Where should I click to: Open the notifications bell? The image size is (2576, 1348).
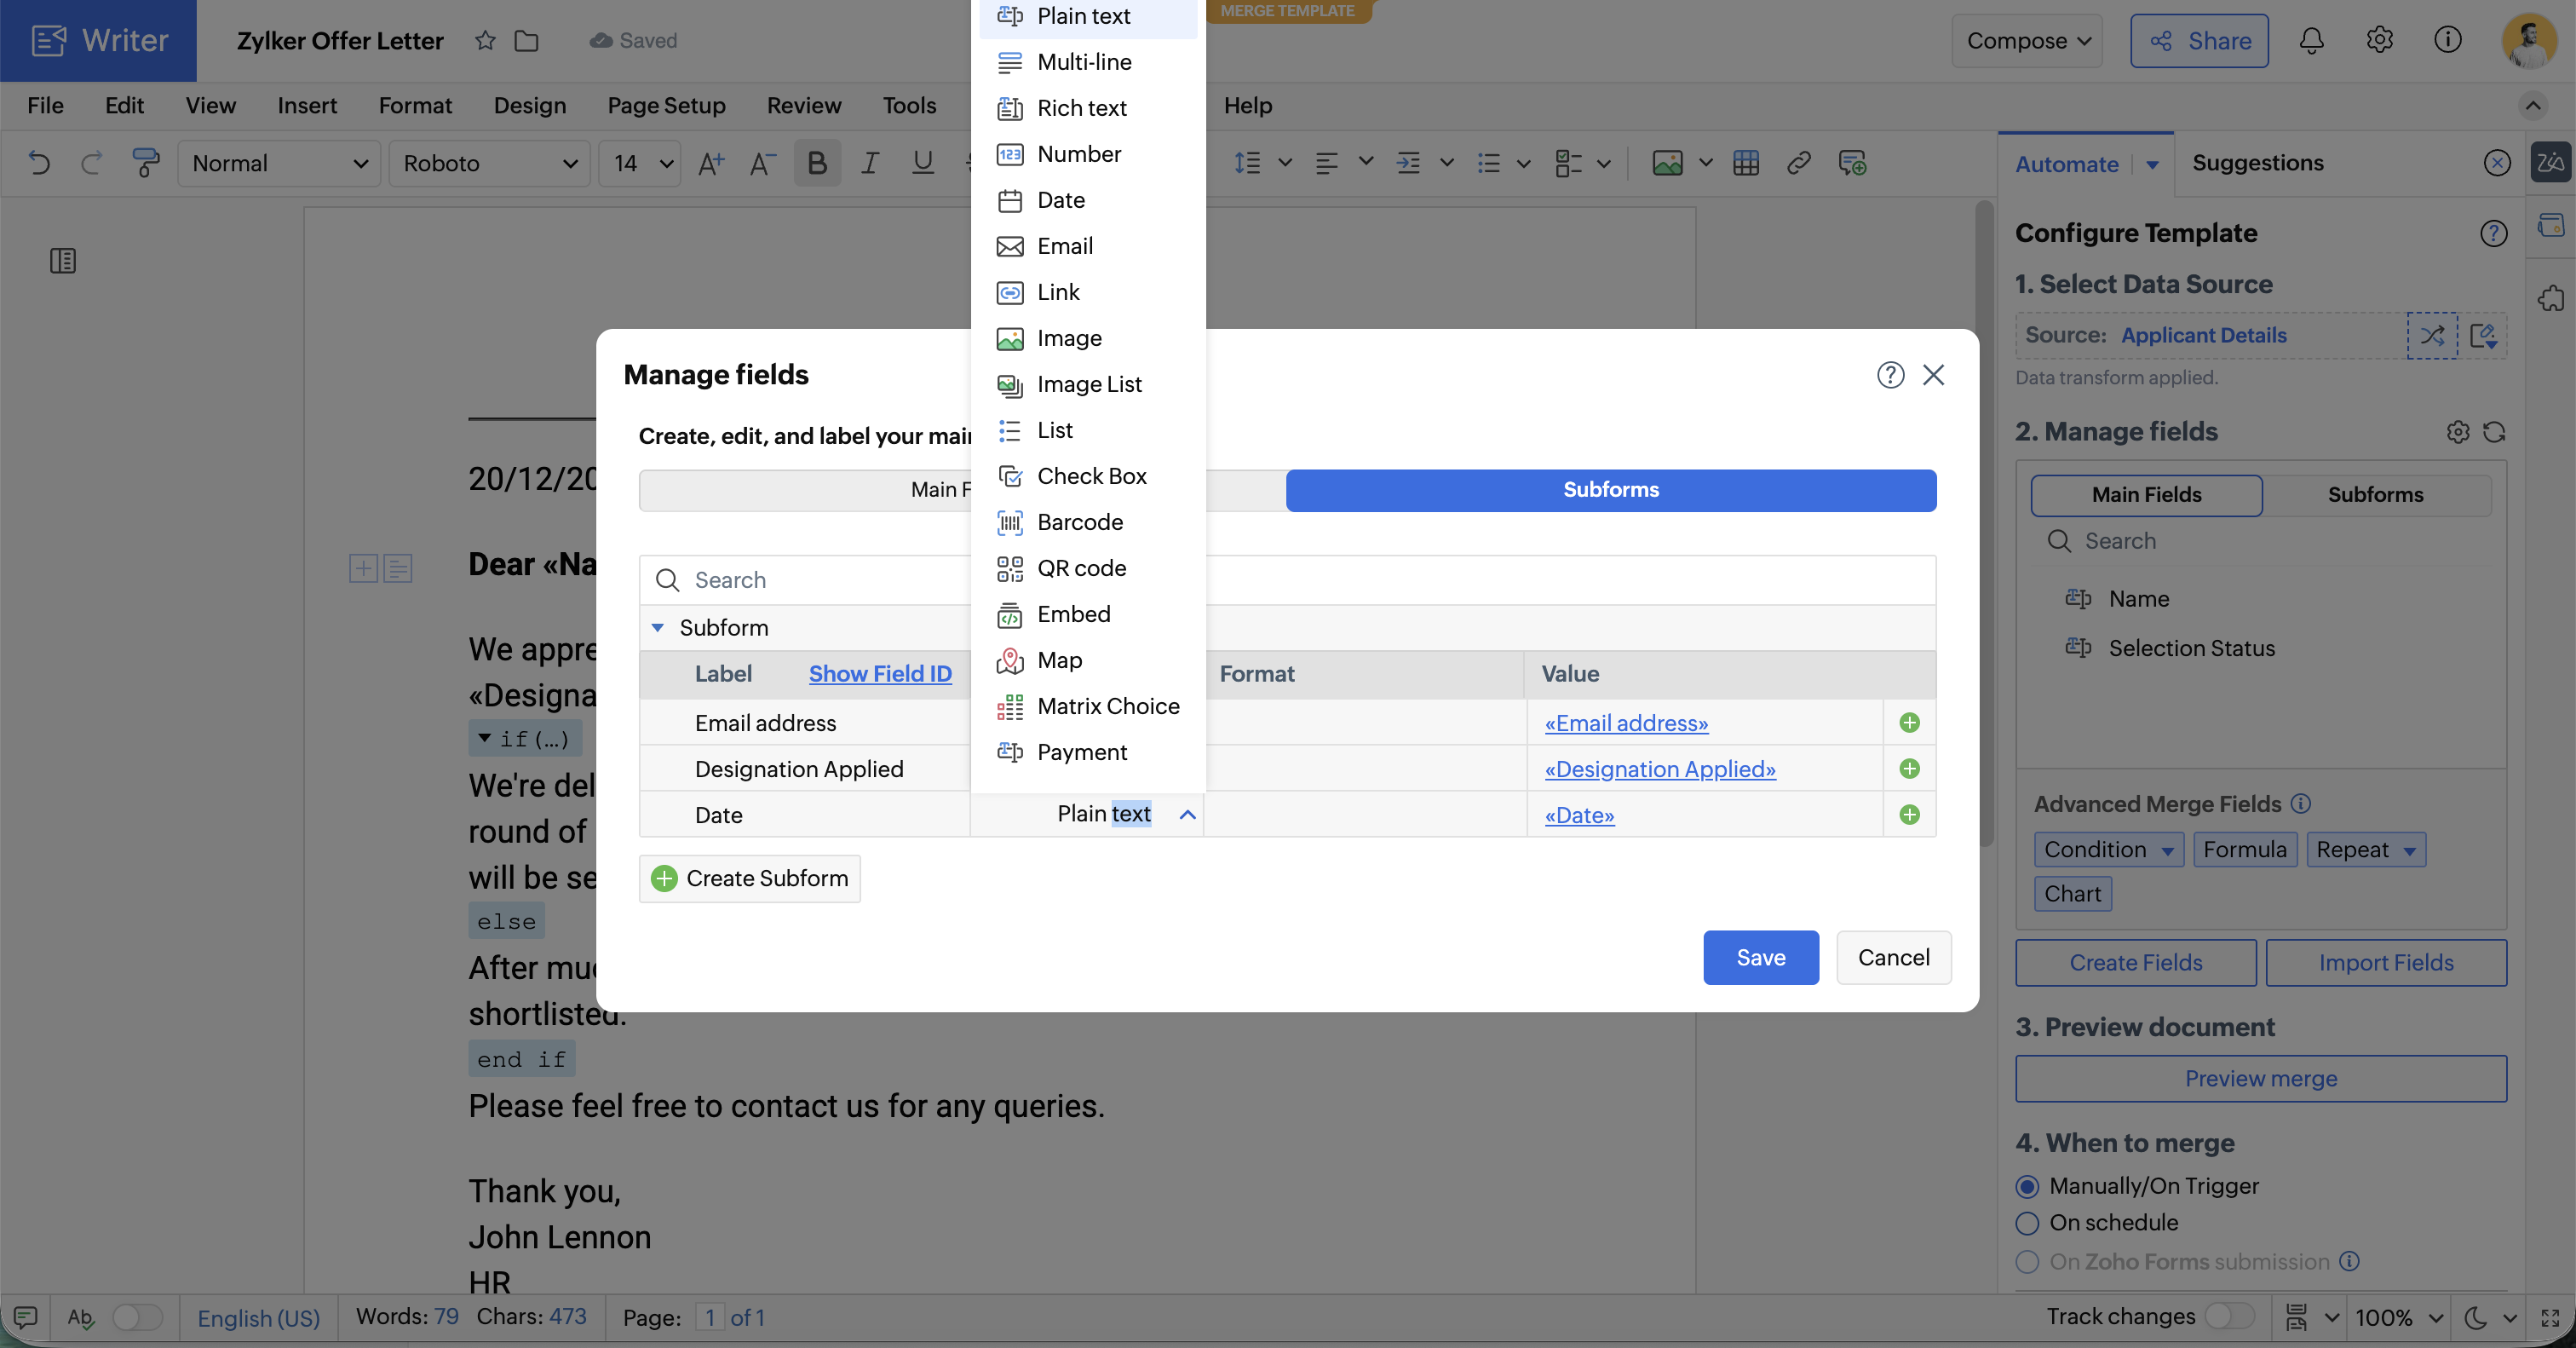point(2311,40)
